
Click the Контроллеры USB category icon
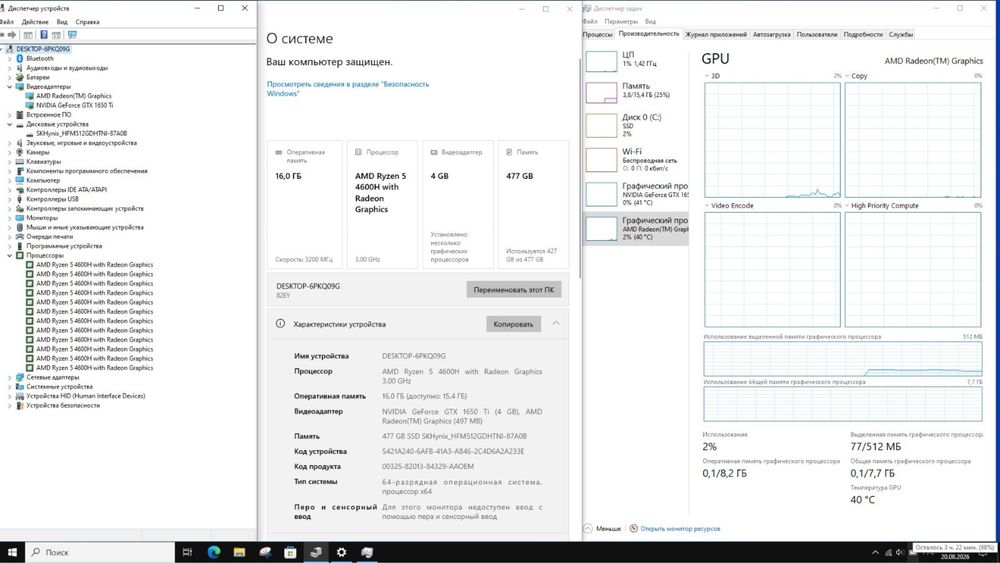click(x=20, y=199)
